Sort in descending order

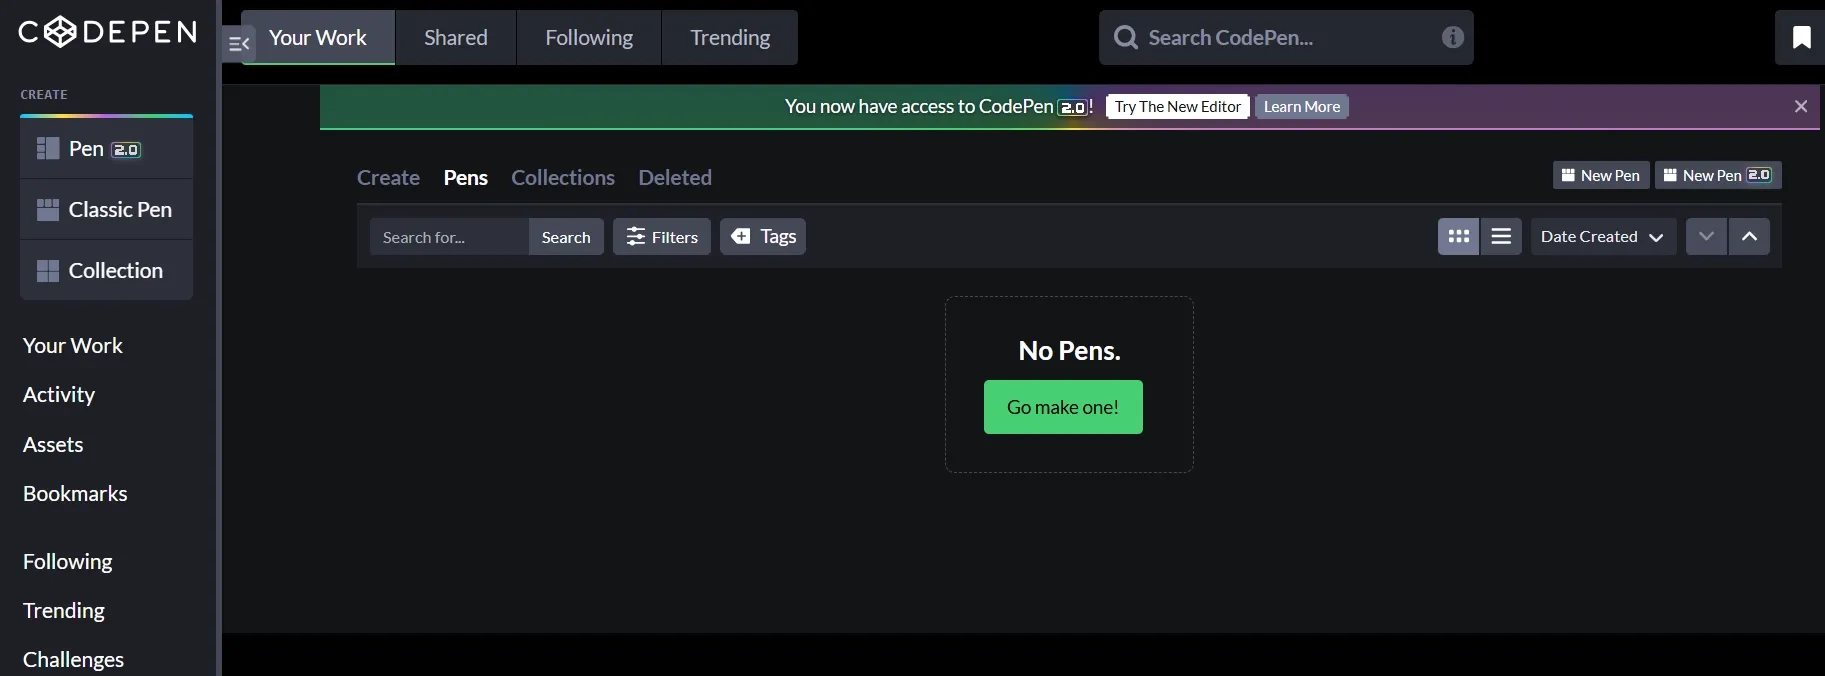point(1706,237)
